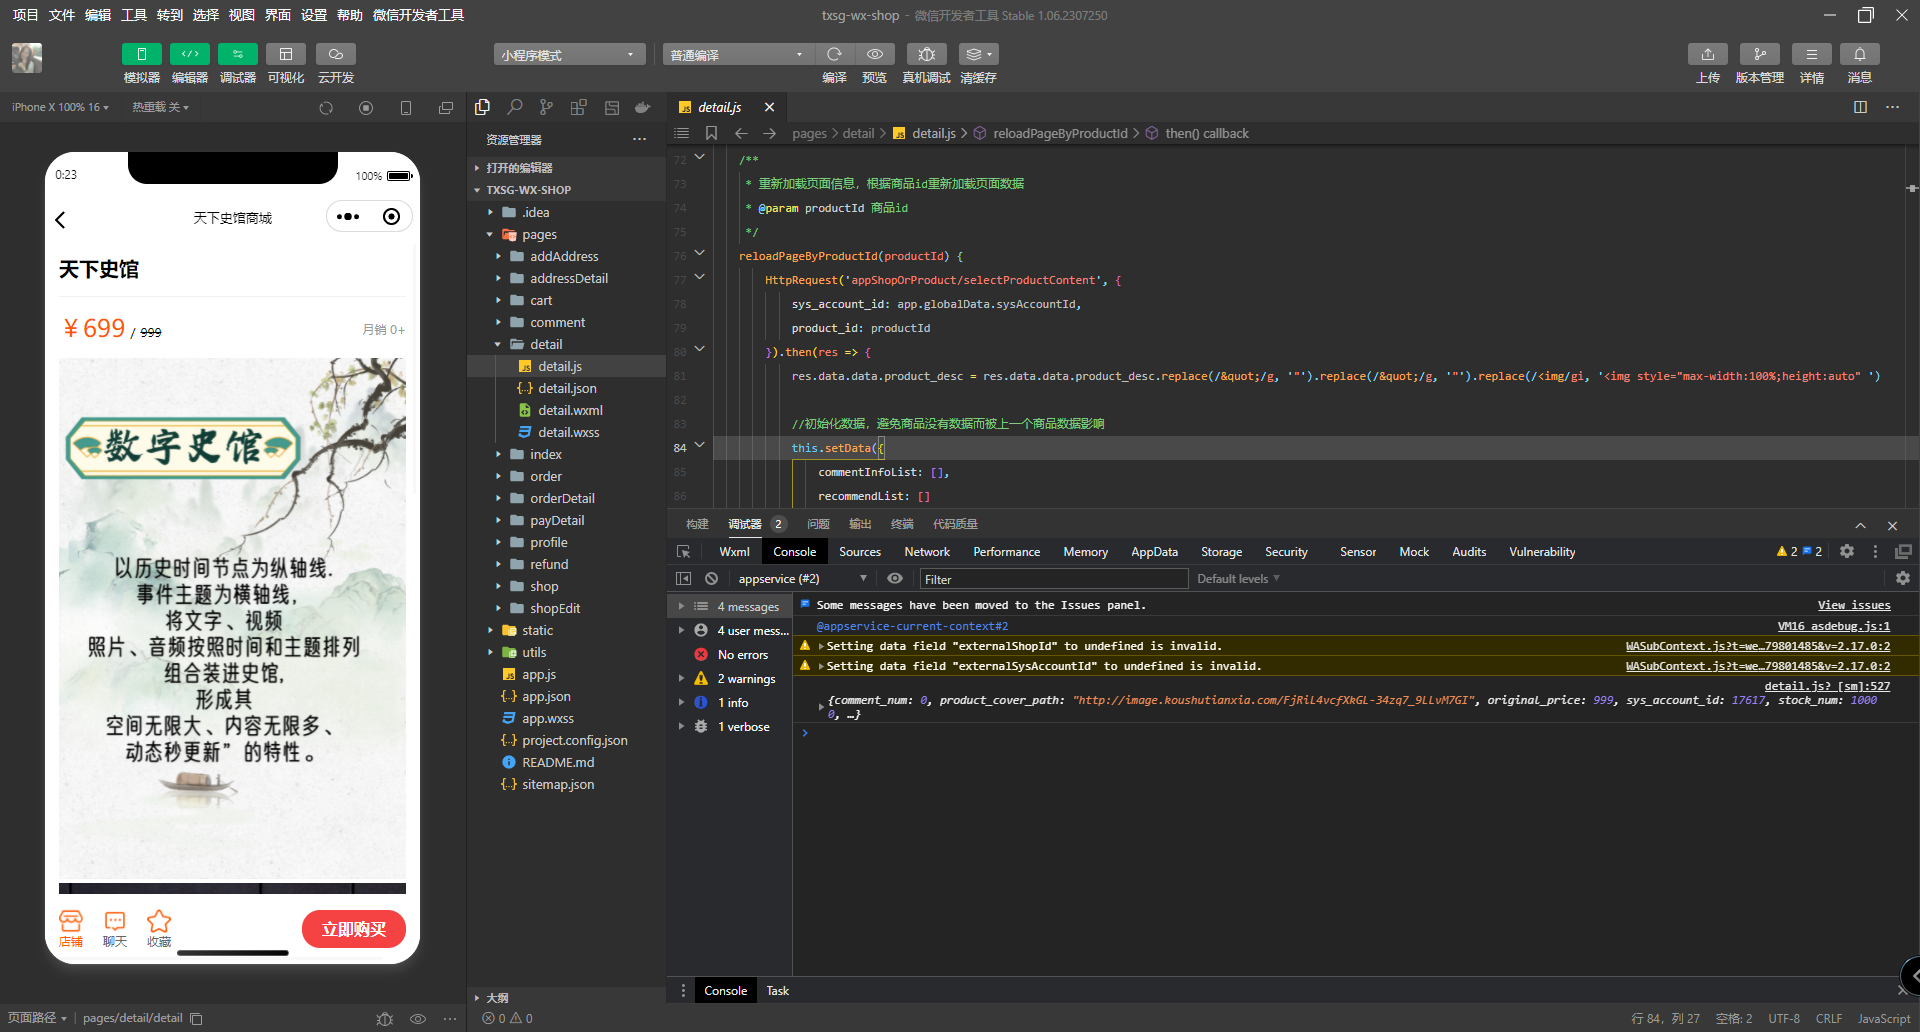This screenshot has width=1920, height=1032.
Task: Open the 问题 panel tab
Action: 818,524
